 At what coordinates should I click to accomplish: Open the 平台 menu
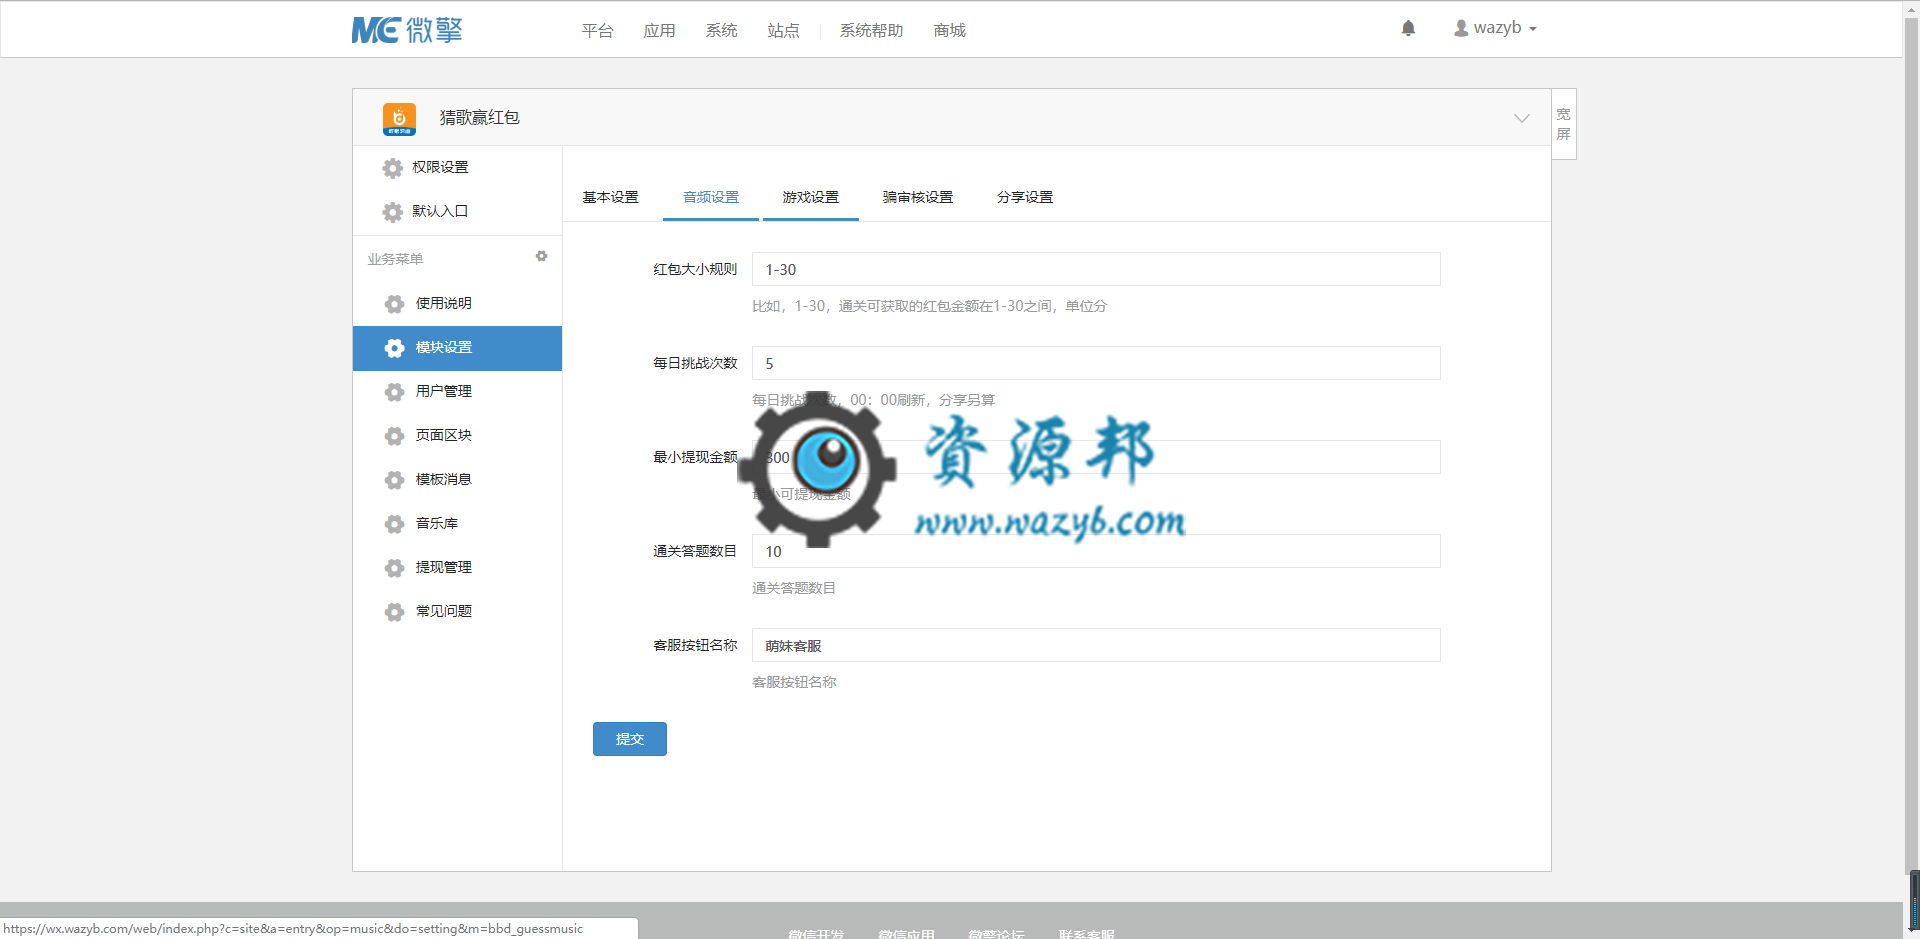[x=597, y=31]
